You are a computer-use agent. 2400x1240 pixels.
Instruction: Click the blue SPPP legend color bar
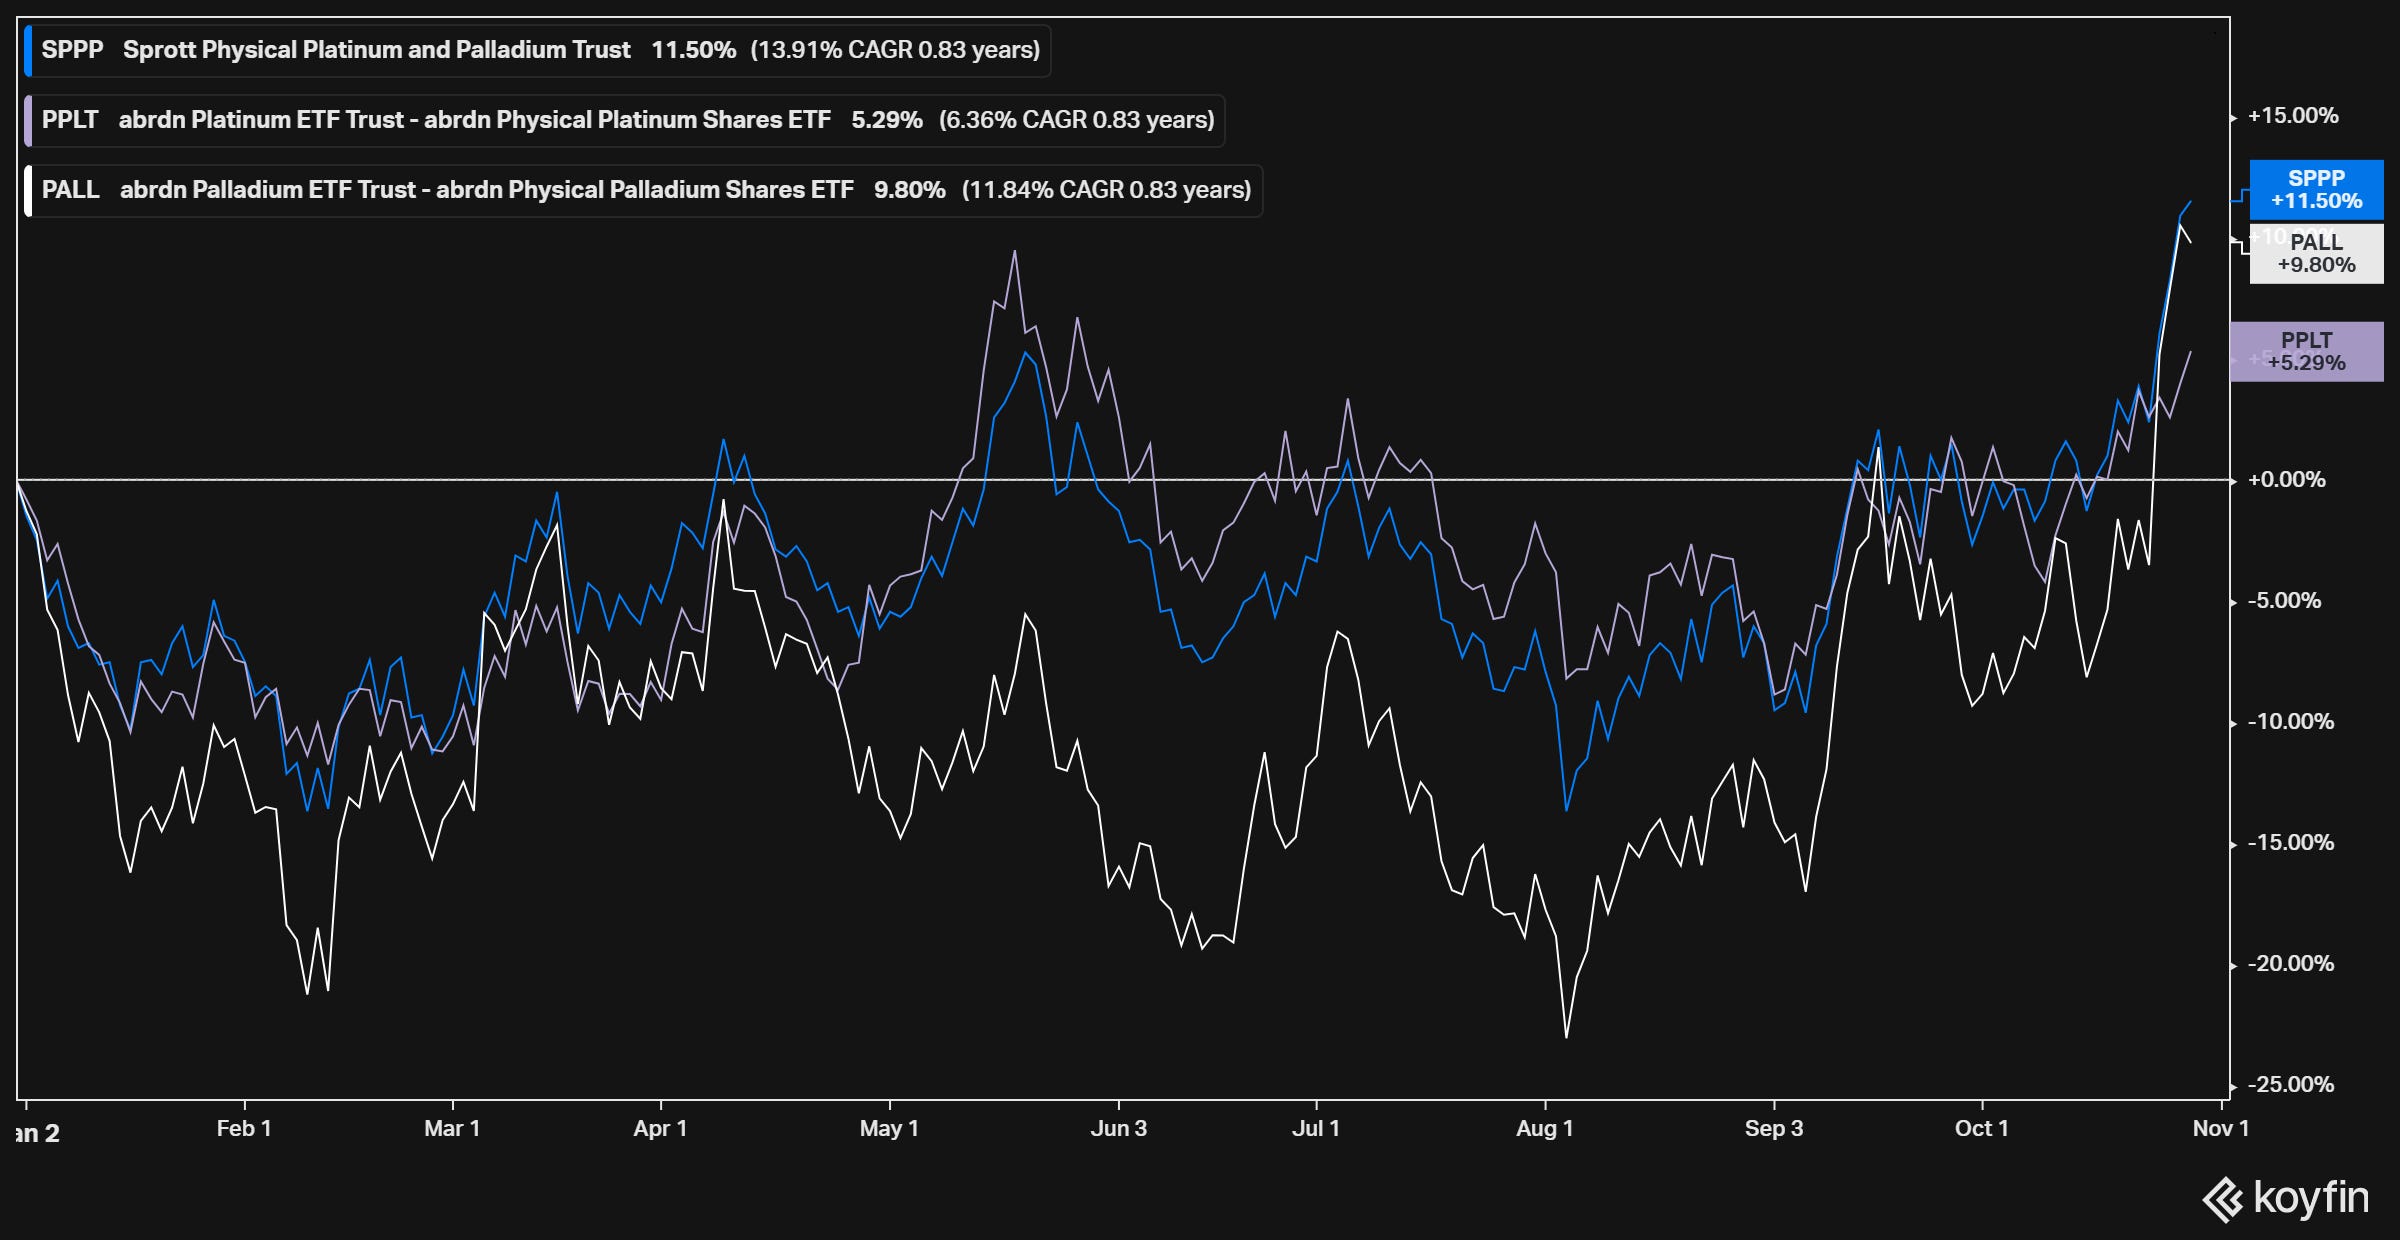[29, 51]
